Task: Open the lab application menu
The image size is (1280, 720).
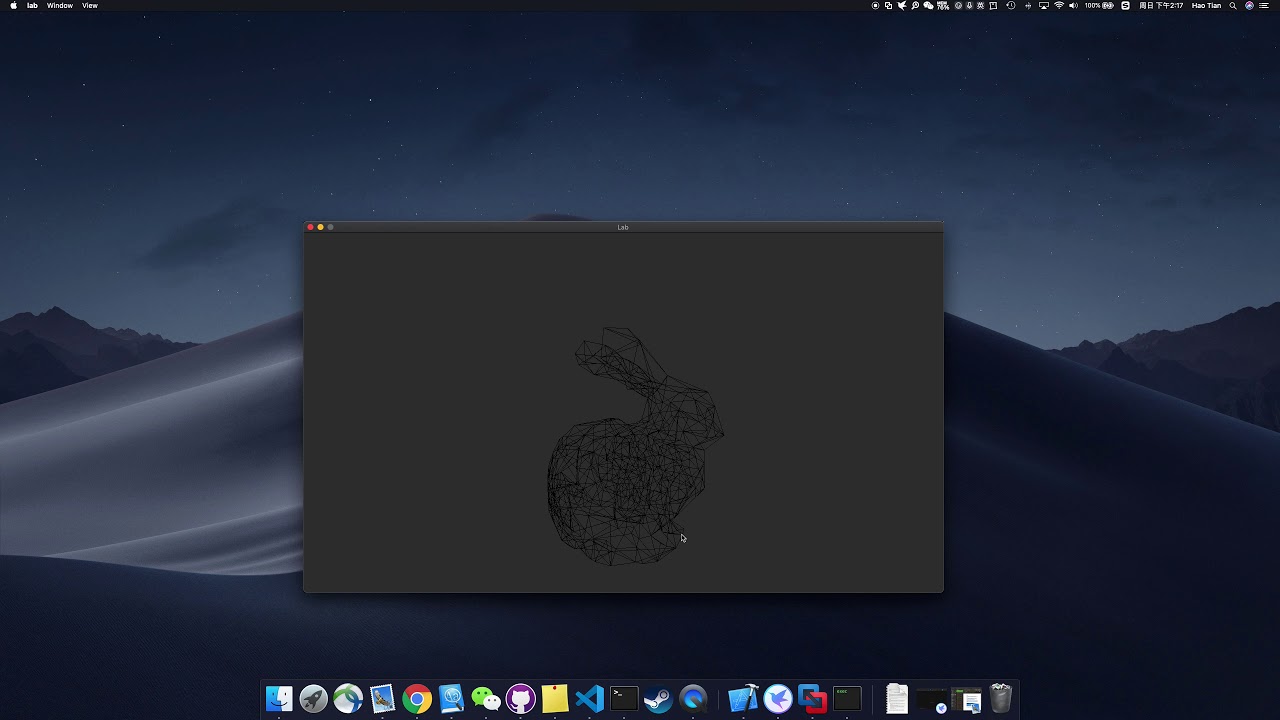Action: 32,5
